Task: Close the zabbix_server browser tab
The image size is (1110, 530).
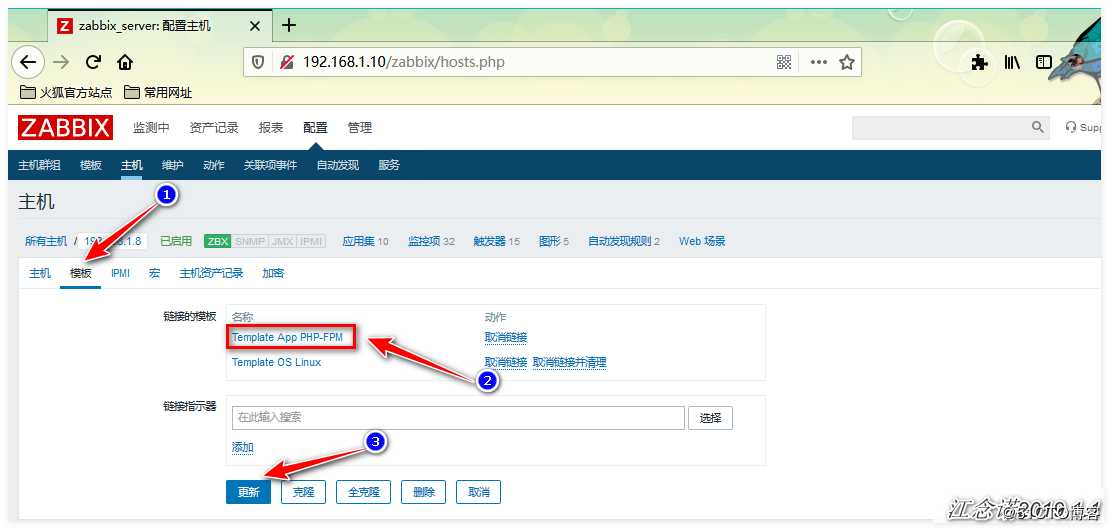Action: point(255,26)
